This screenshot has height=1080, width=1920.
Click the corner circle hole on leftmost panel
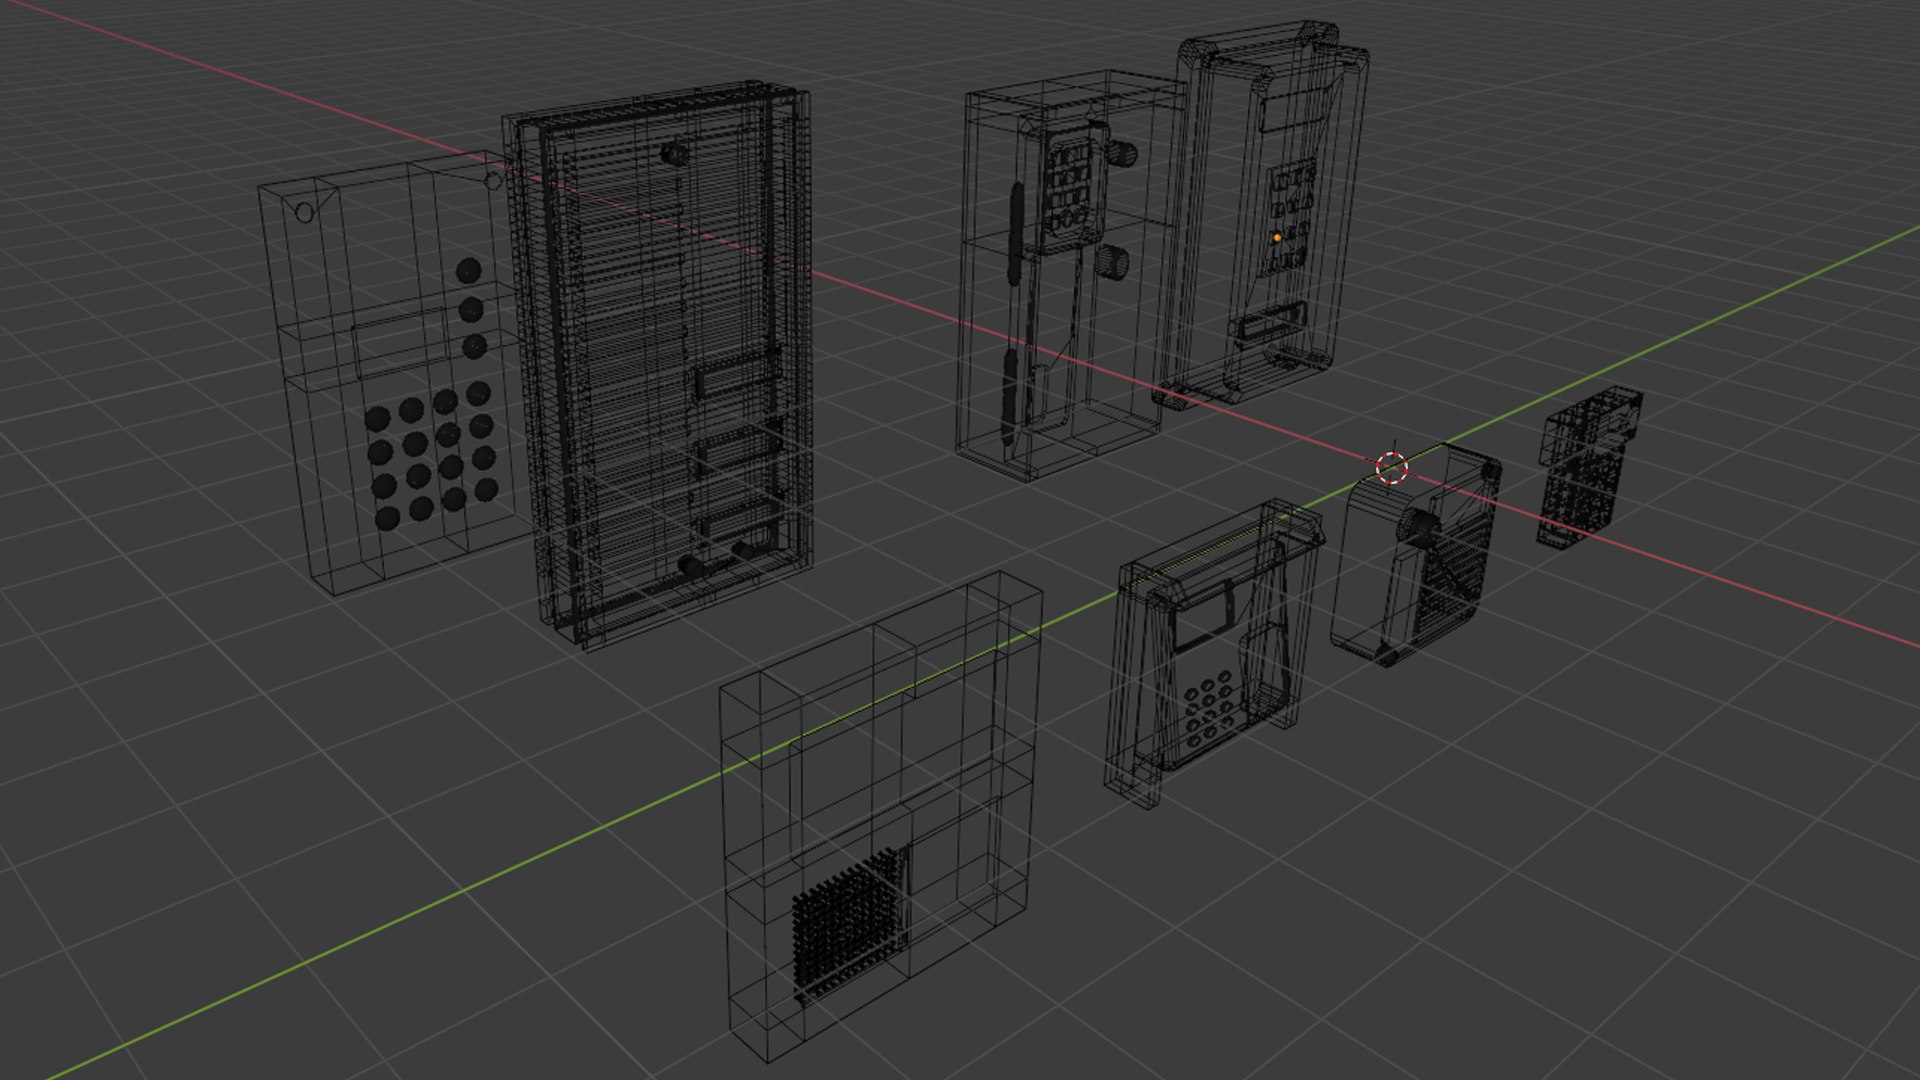point(305,213)
